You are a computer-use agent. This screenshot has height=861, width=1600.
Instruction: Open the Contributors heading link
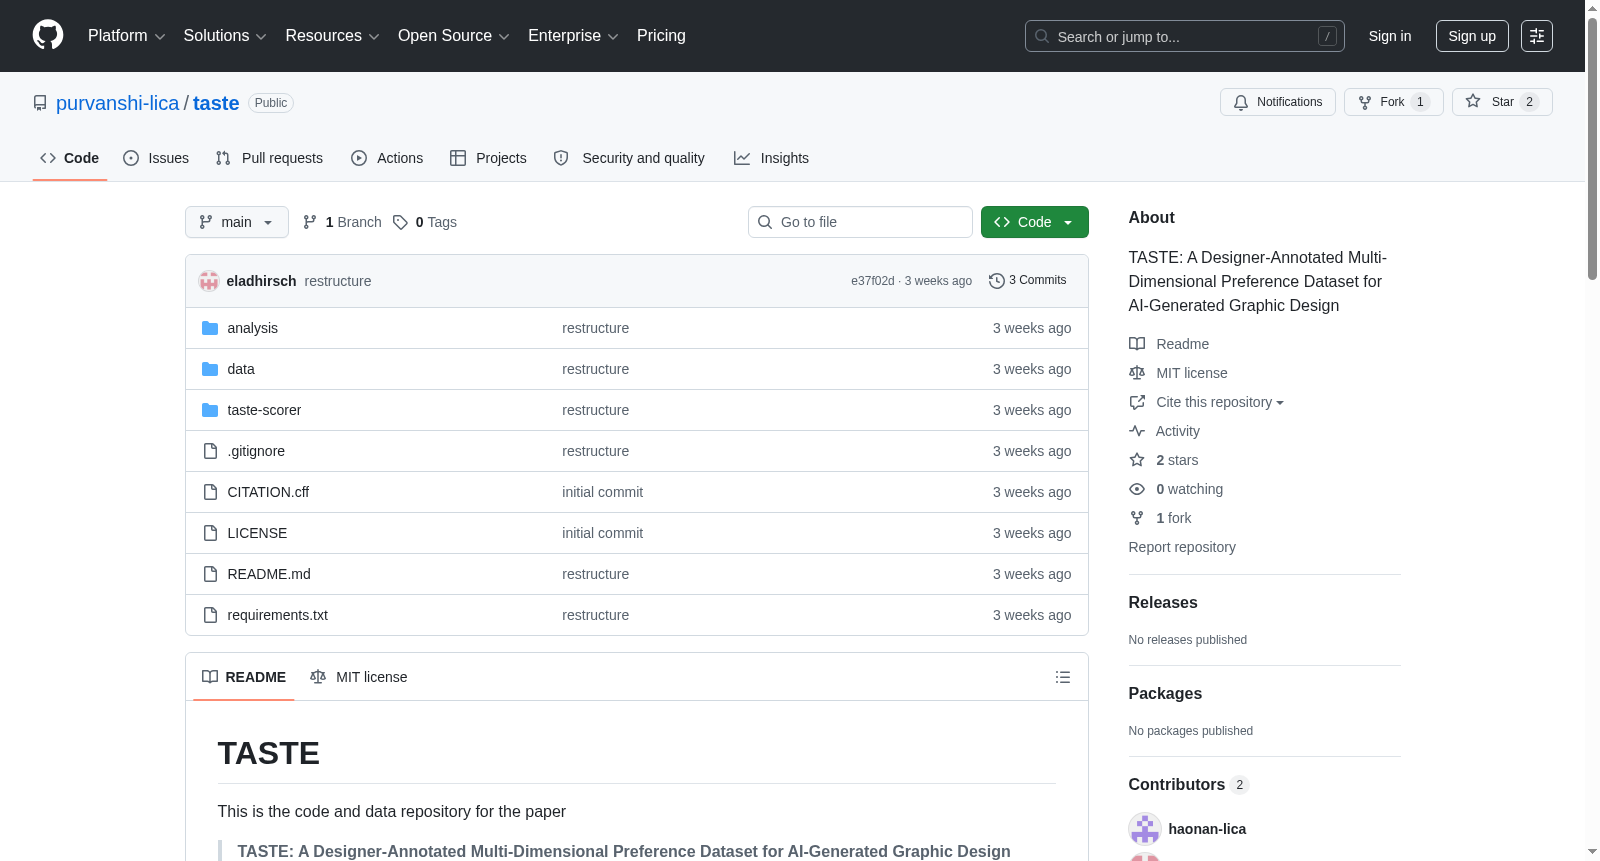click(1189, 784)
